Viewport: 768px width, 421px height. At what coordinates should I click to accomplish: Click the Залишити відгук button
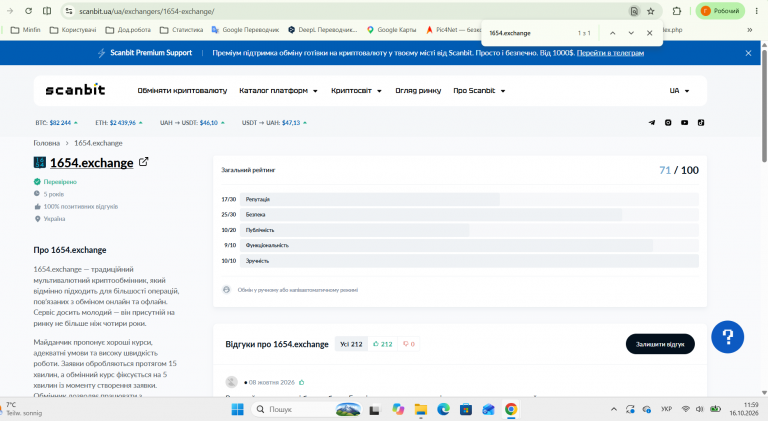(660, 344)
